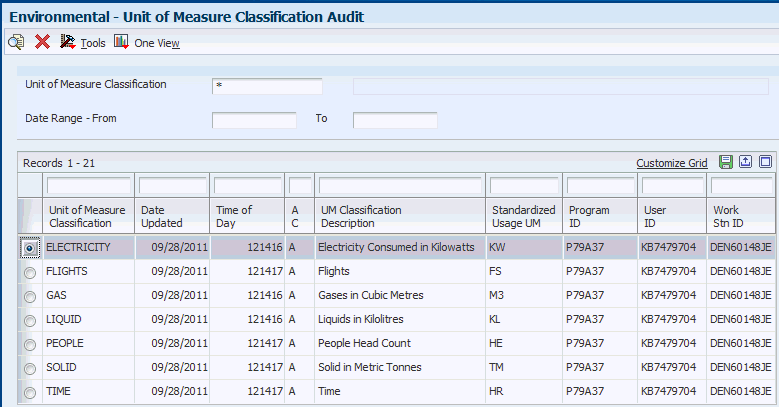
Task: Select the PEOPLE row radio button
Action: [30, 343]
